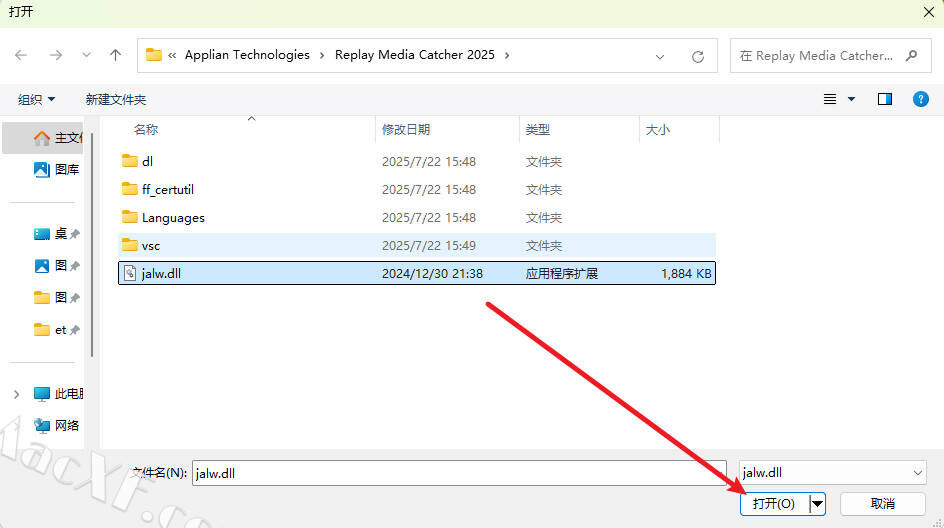Expand chevron after Replay Media Catcher 2025
This screenshot has height=528, width=944.
(x=507, y=55)
